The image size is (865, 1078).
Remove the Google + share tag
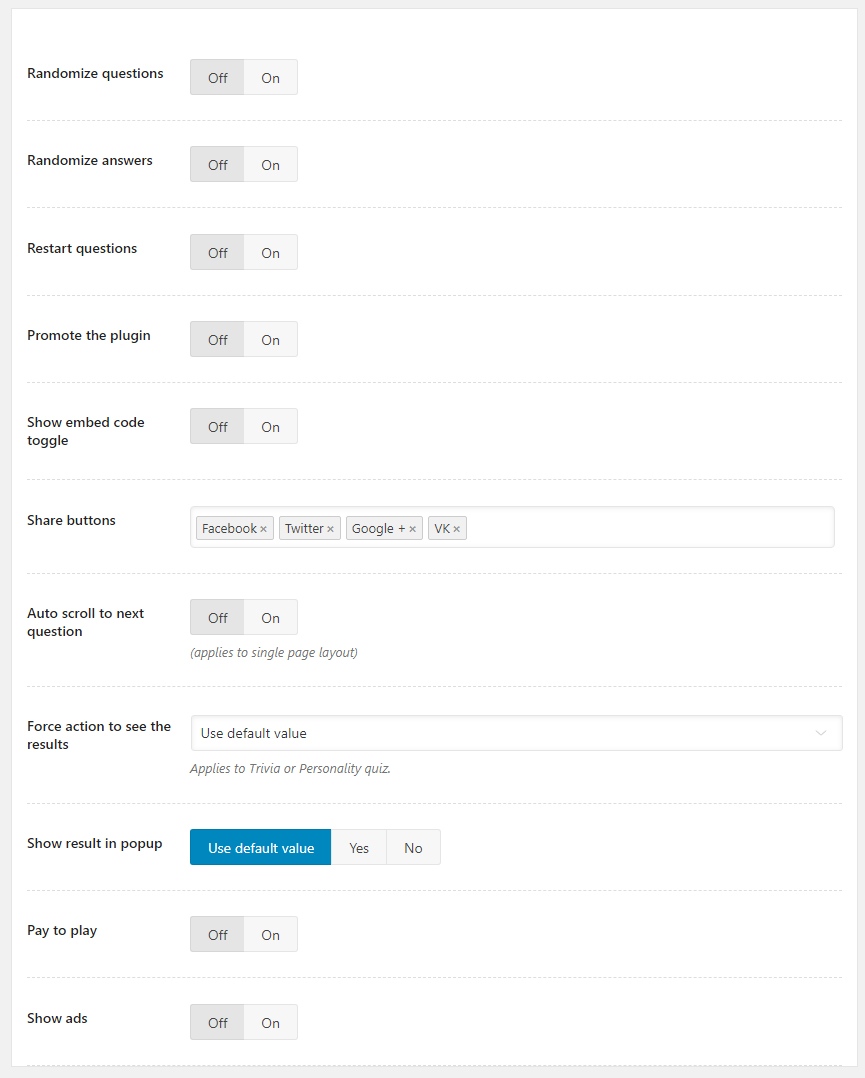tap(412, 529)
